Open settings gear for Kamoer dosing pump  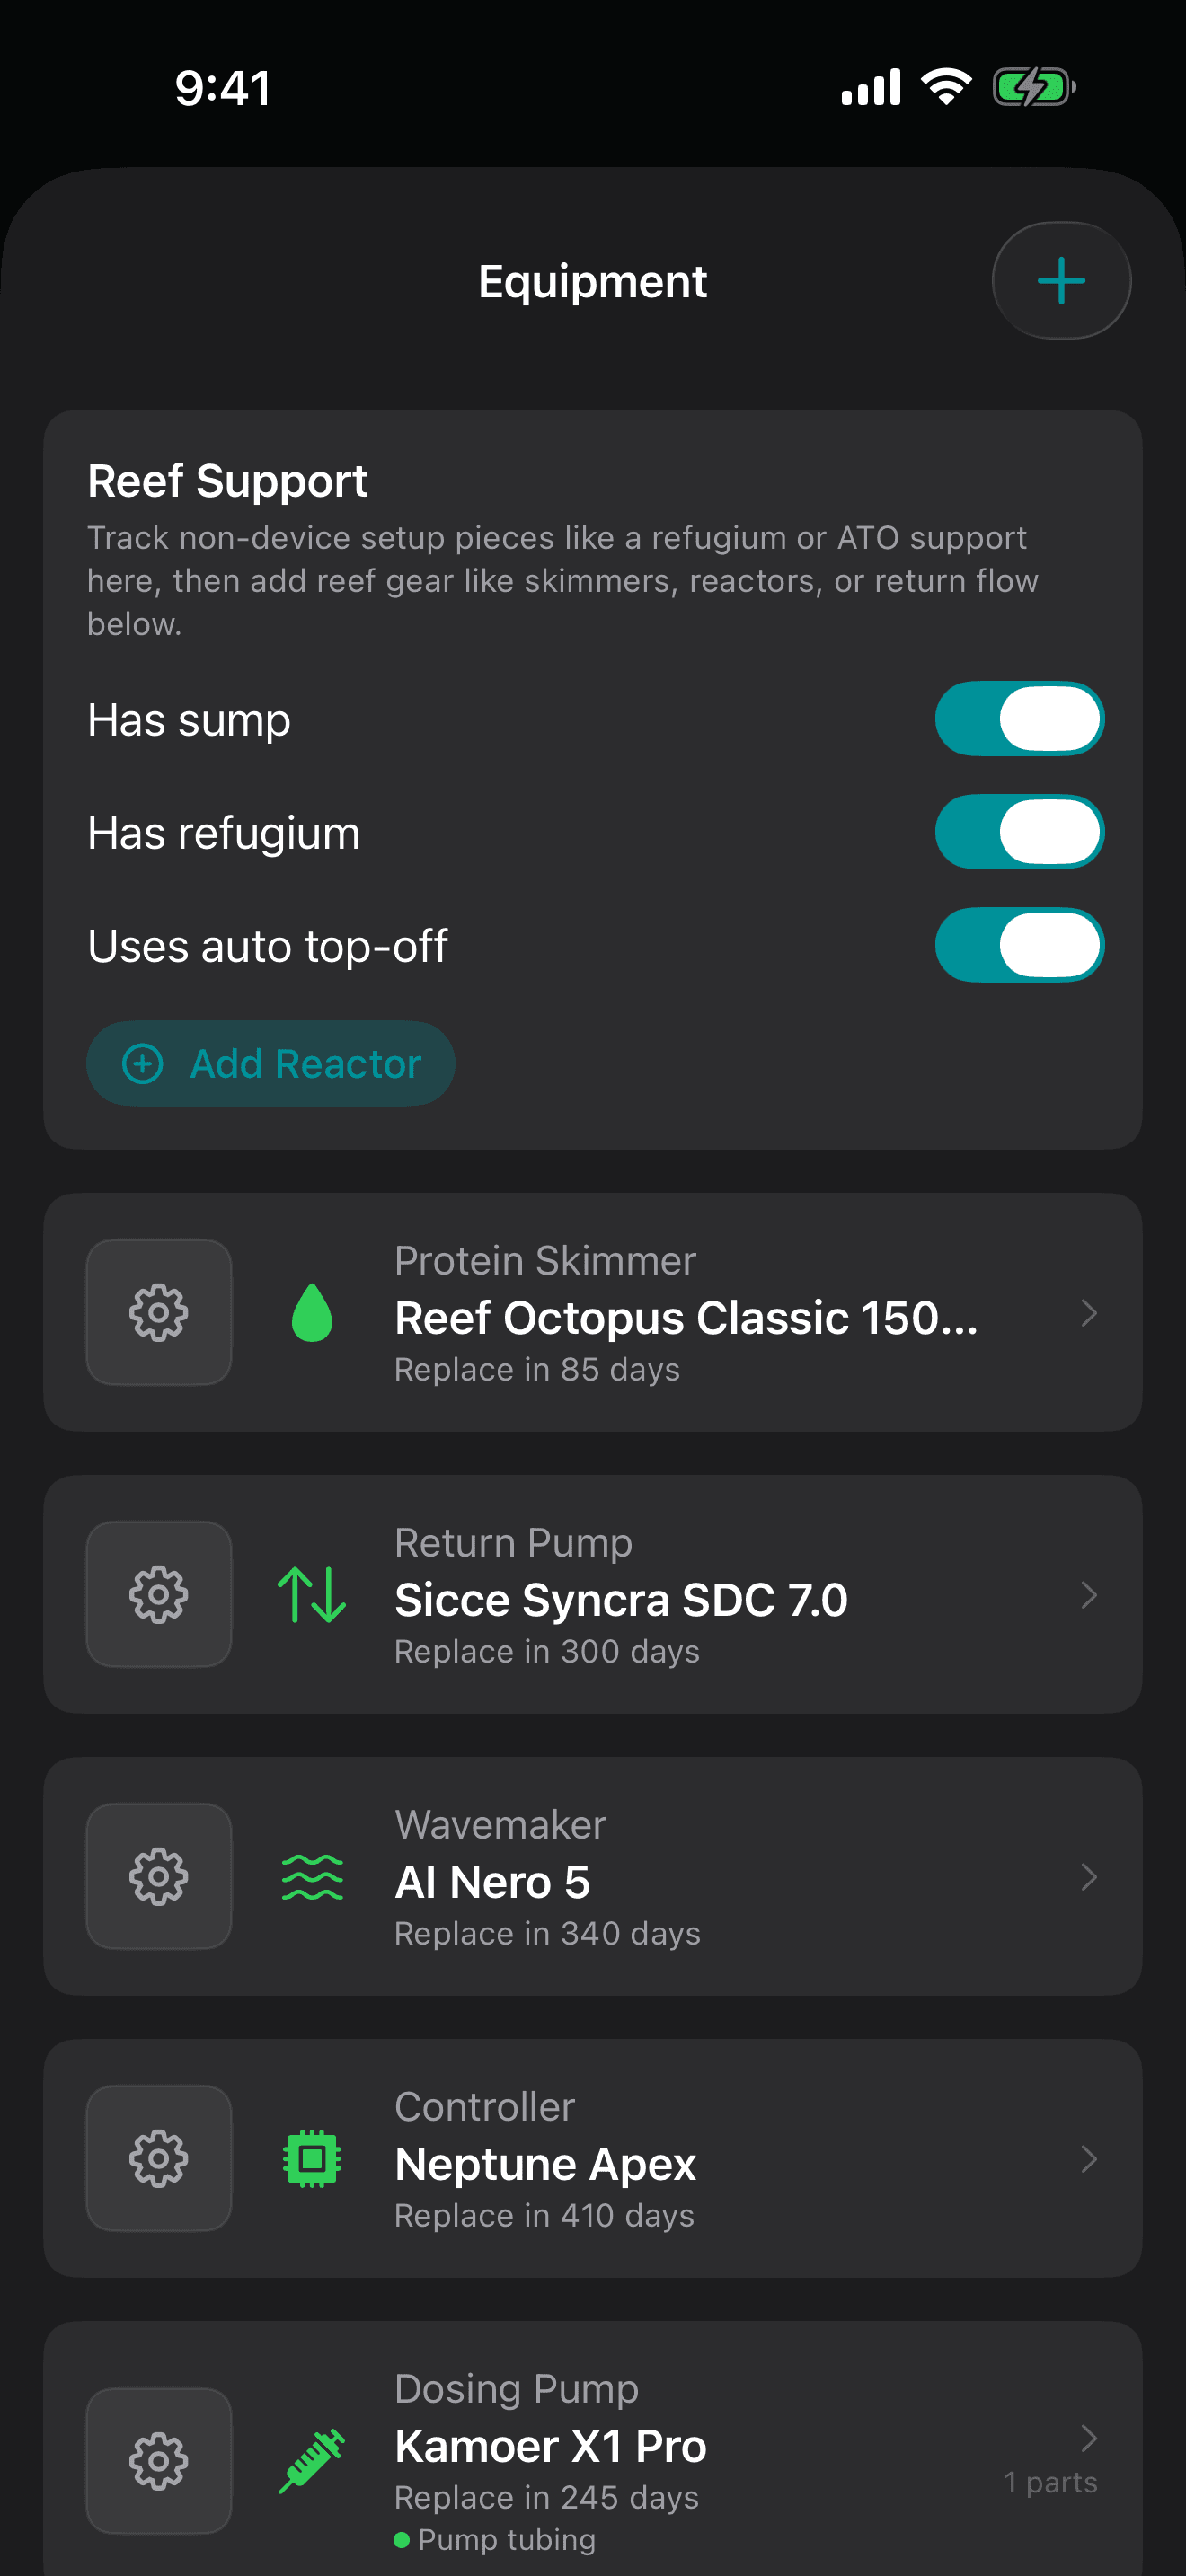tap(159, 2460)
